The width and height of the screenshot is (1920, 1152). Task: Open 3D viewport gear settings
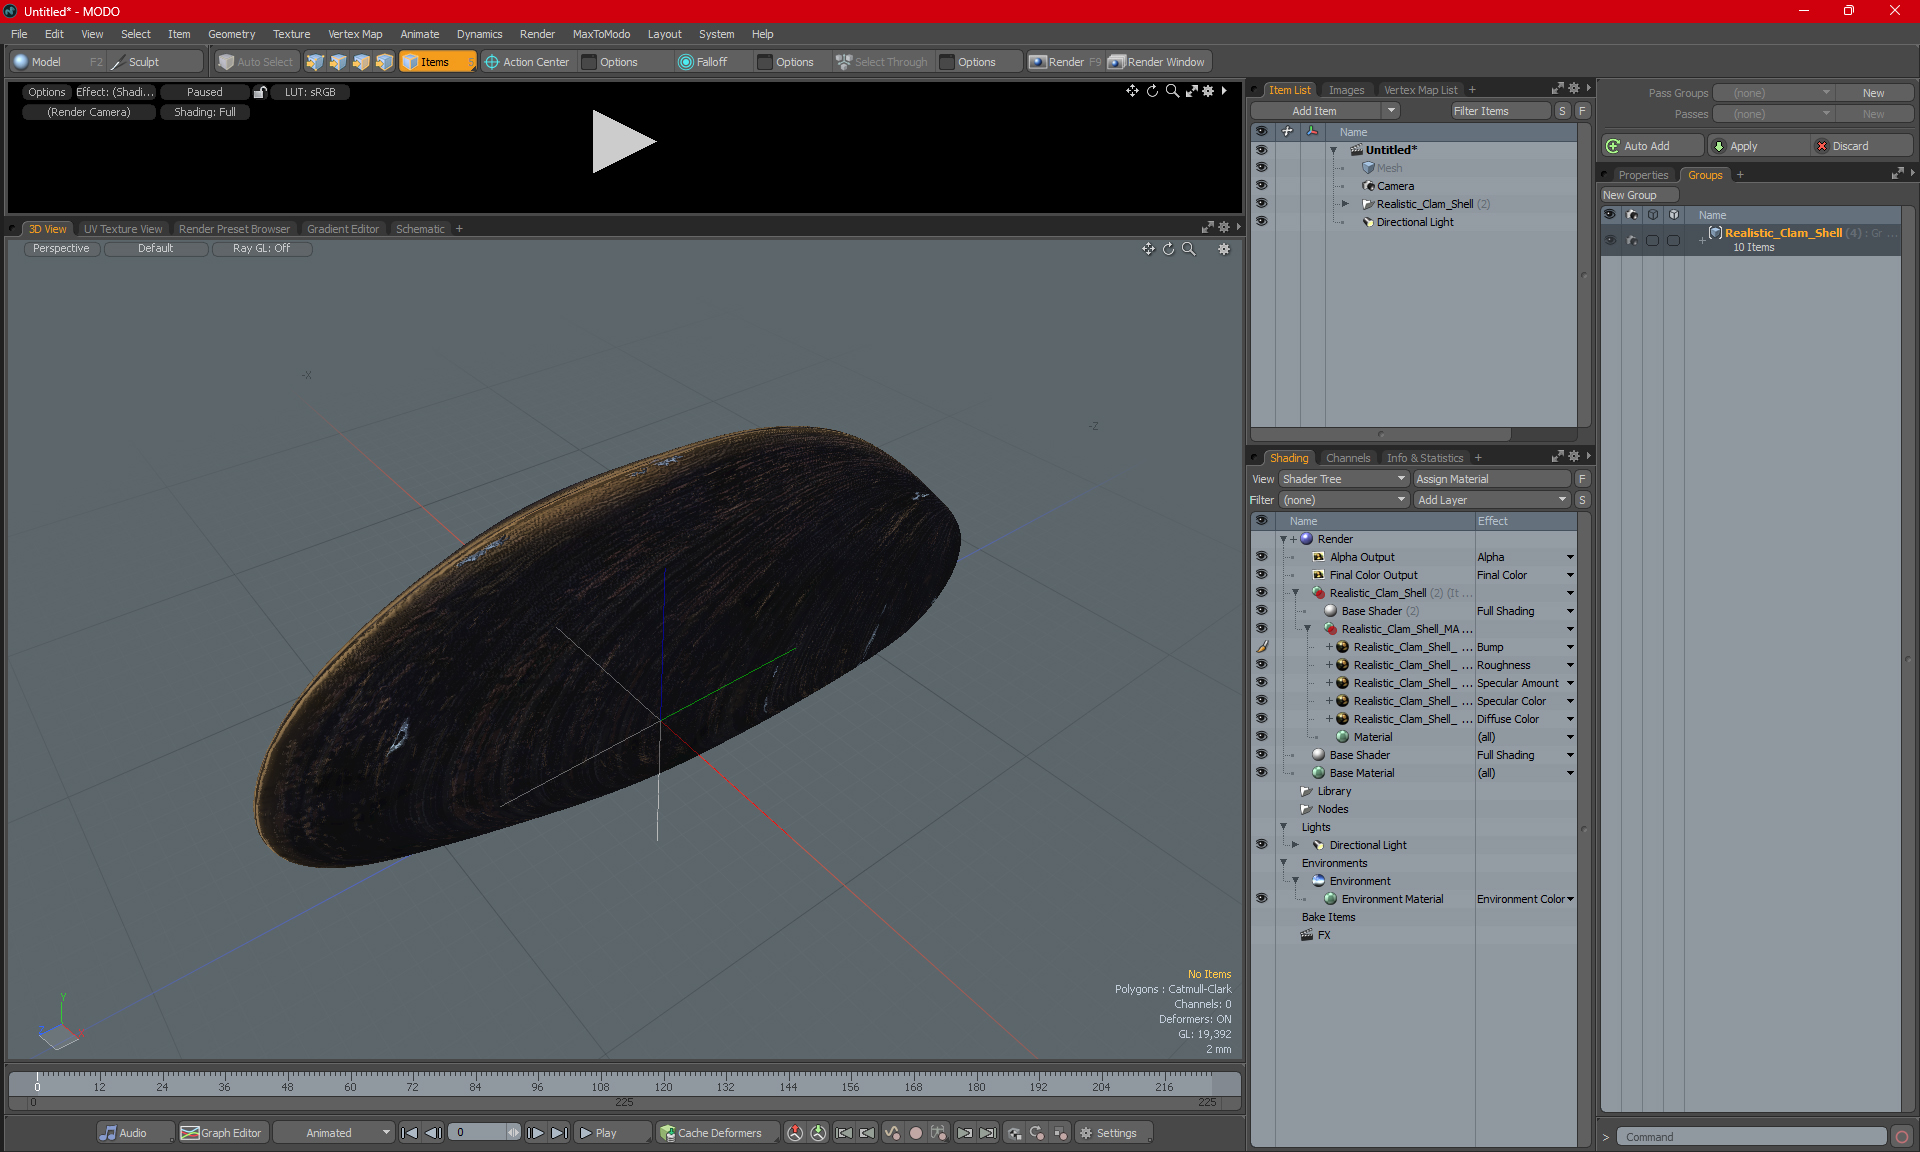tap(1224, 249)
